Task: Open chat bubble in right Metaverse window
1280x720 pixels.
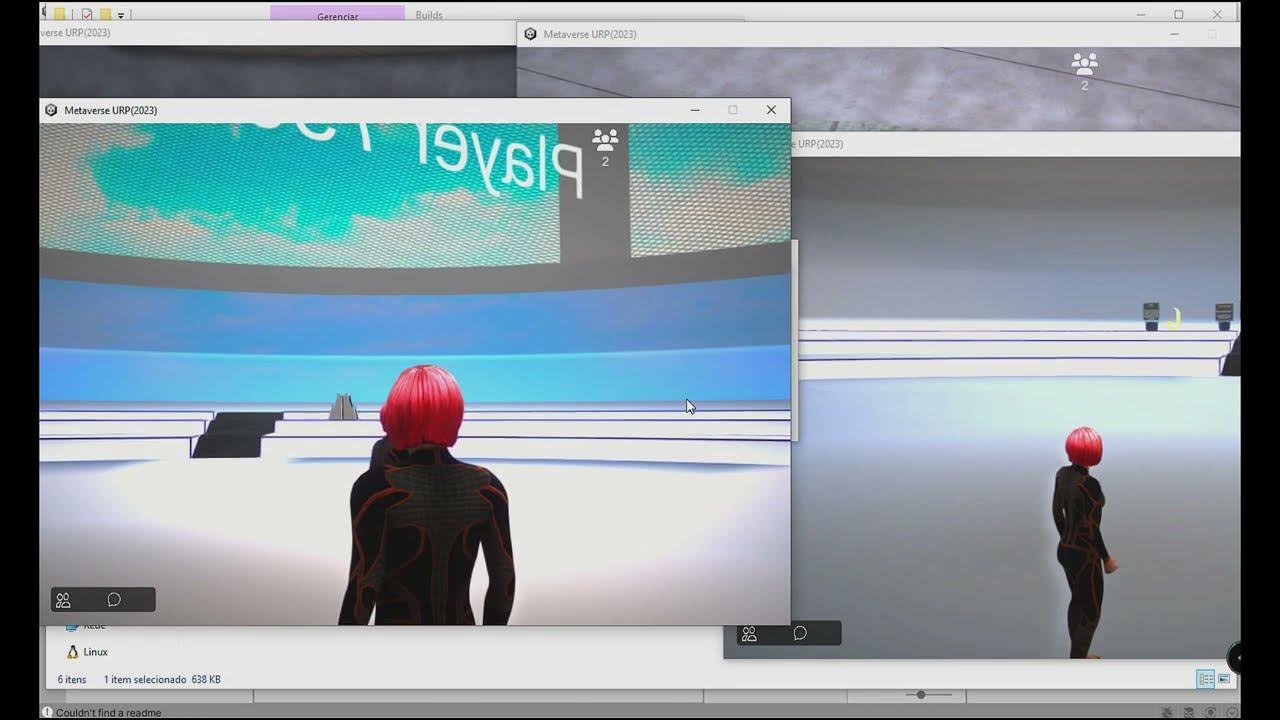Action: (x=800, y=633)
